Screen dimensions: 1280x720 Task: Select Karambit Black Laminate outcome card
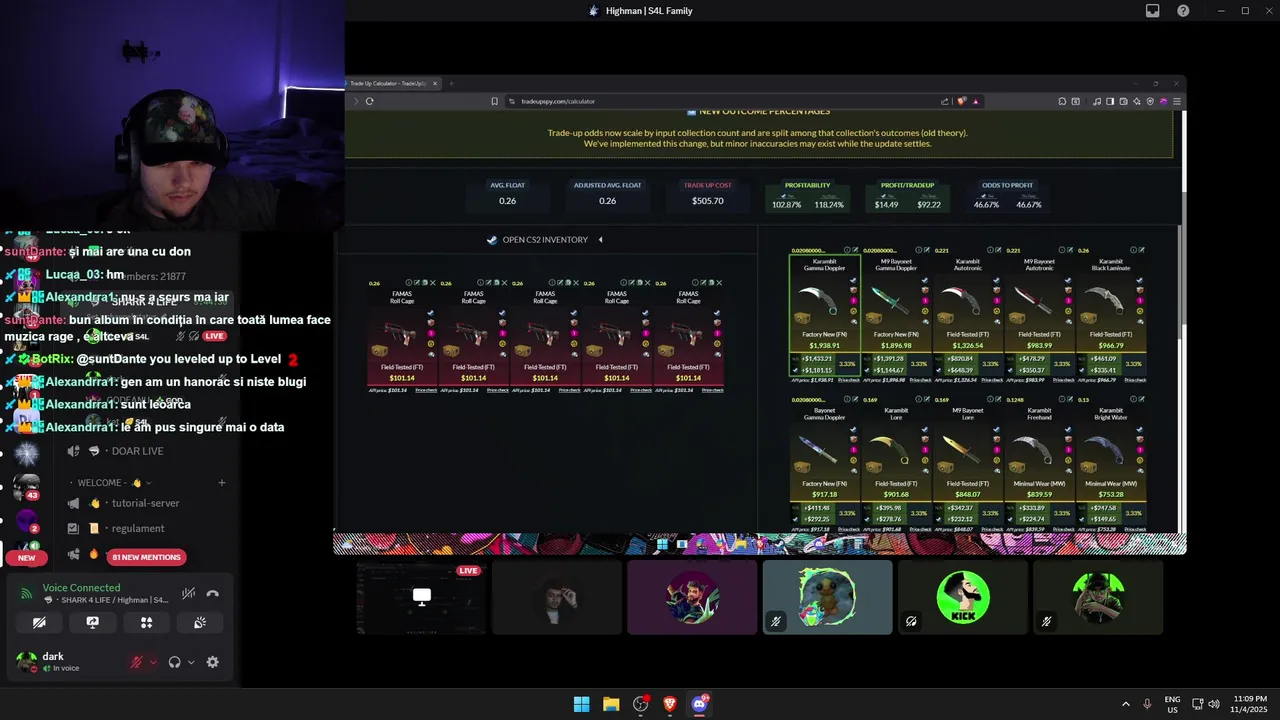coord(1111,315)
